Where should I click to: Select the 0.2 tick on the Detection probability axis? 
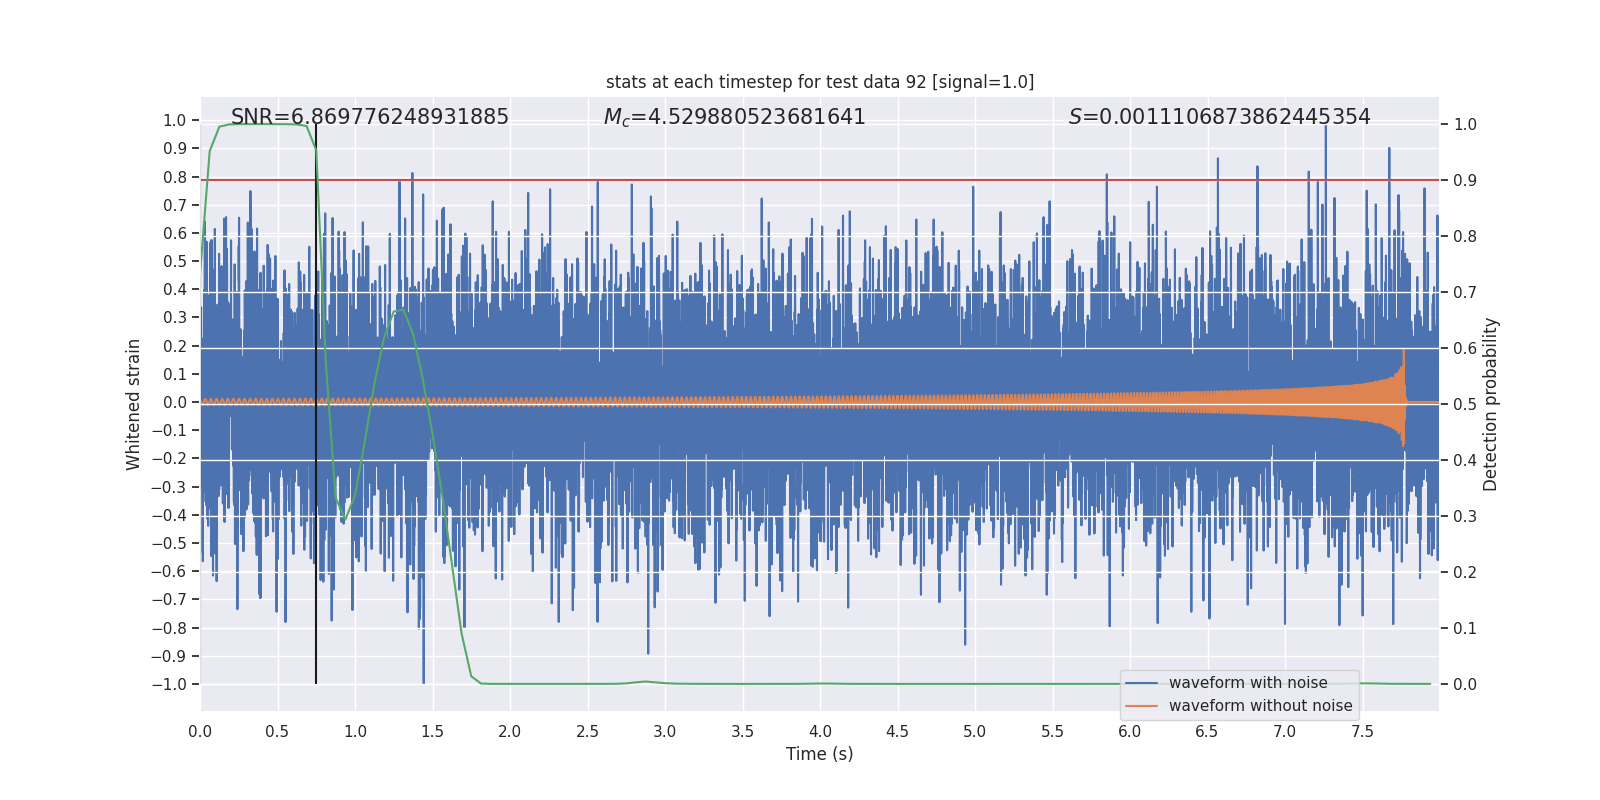click(1465, 573)
